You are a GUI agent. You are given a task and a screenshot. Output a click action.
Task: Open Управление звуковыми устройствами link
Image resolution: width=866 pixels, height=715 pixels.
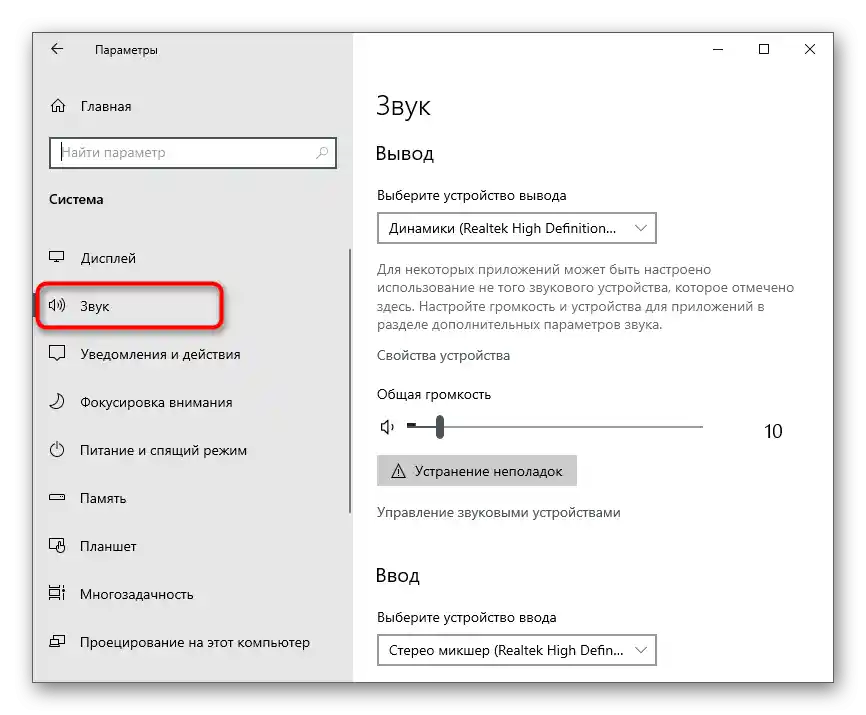coord(498,512)
